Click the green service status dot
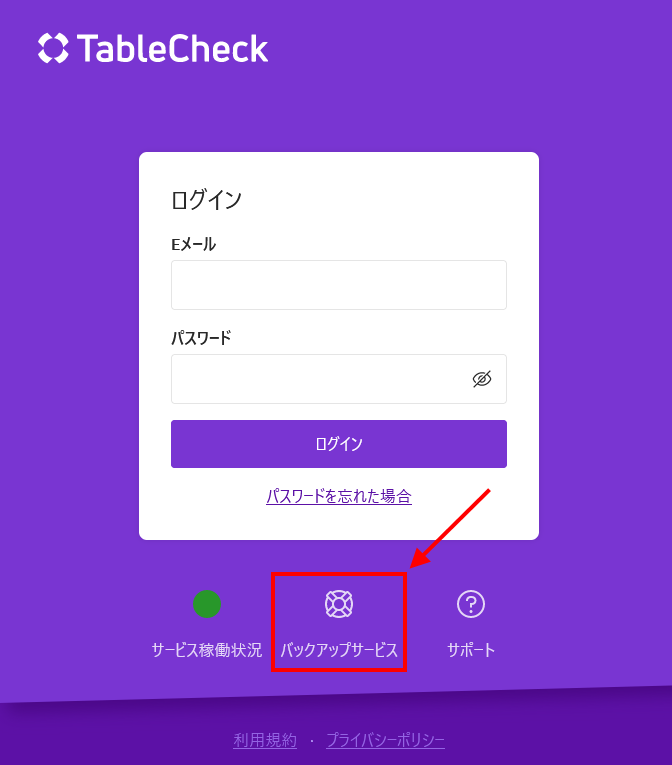Screen dimensions: 672x765 pyautogui.click(x=207, y=604)
